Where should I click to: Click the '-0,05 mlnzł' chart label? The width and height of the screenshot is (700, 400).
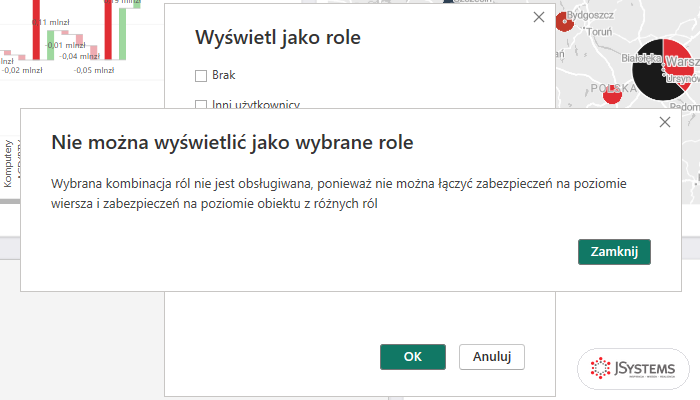[x=94, y=70]
